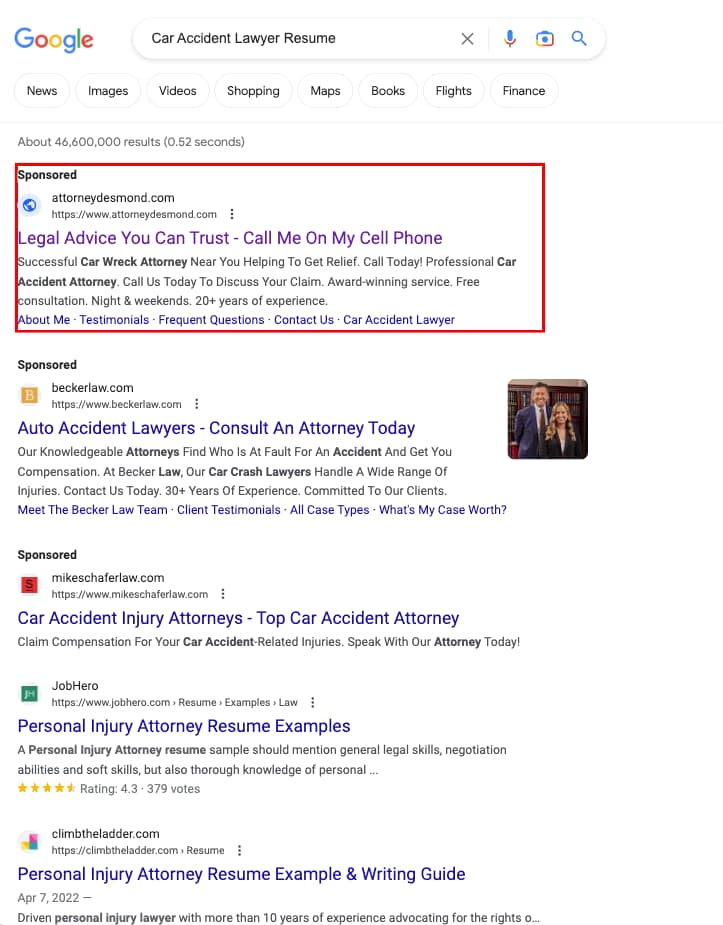Open three-dot menu next to mikeschaferlaw.com URL
The image size is (723, 925).
coord(223,594)
